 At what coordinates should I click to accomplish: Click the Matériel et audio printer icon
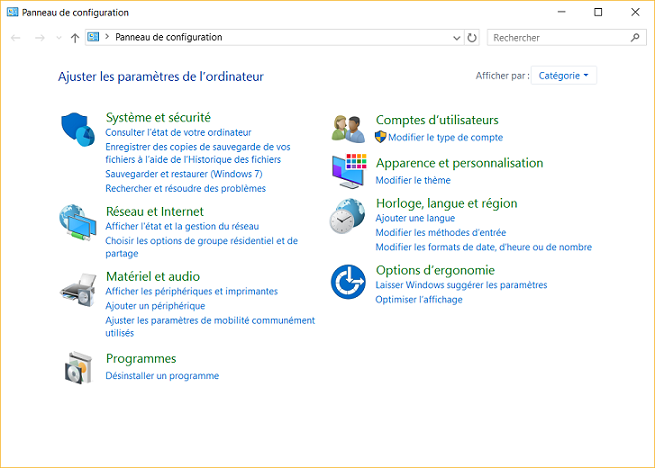(78, 291)
